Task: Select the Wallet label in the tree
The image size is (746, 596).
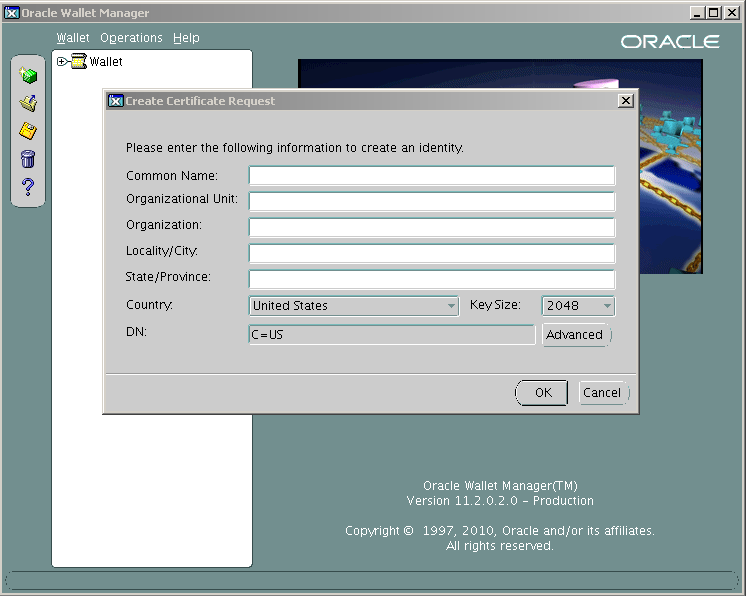Action: (x=106, y=61)
